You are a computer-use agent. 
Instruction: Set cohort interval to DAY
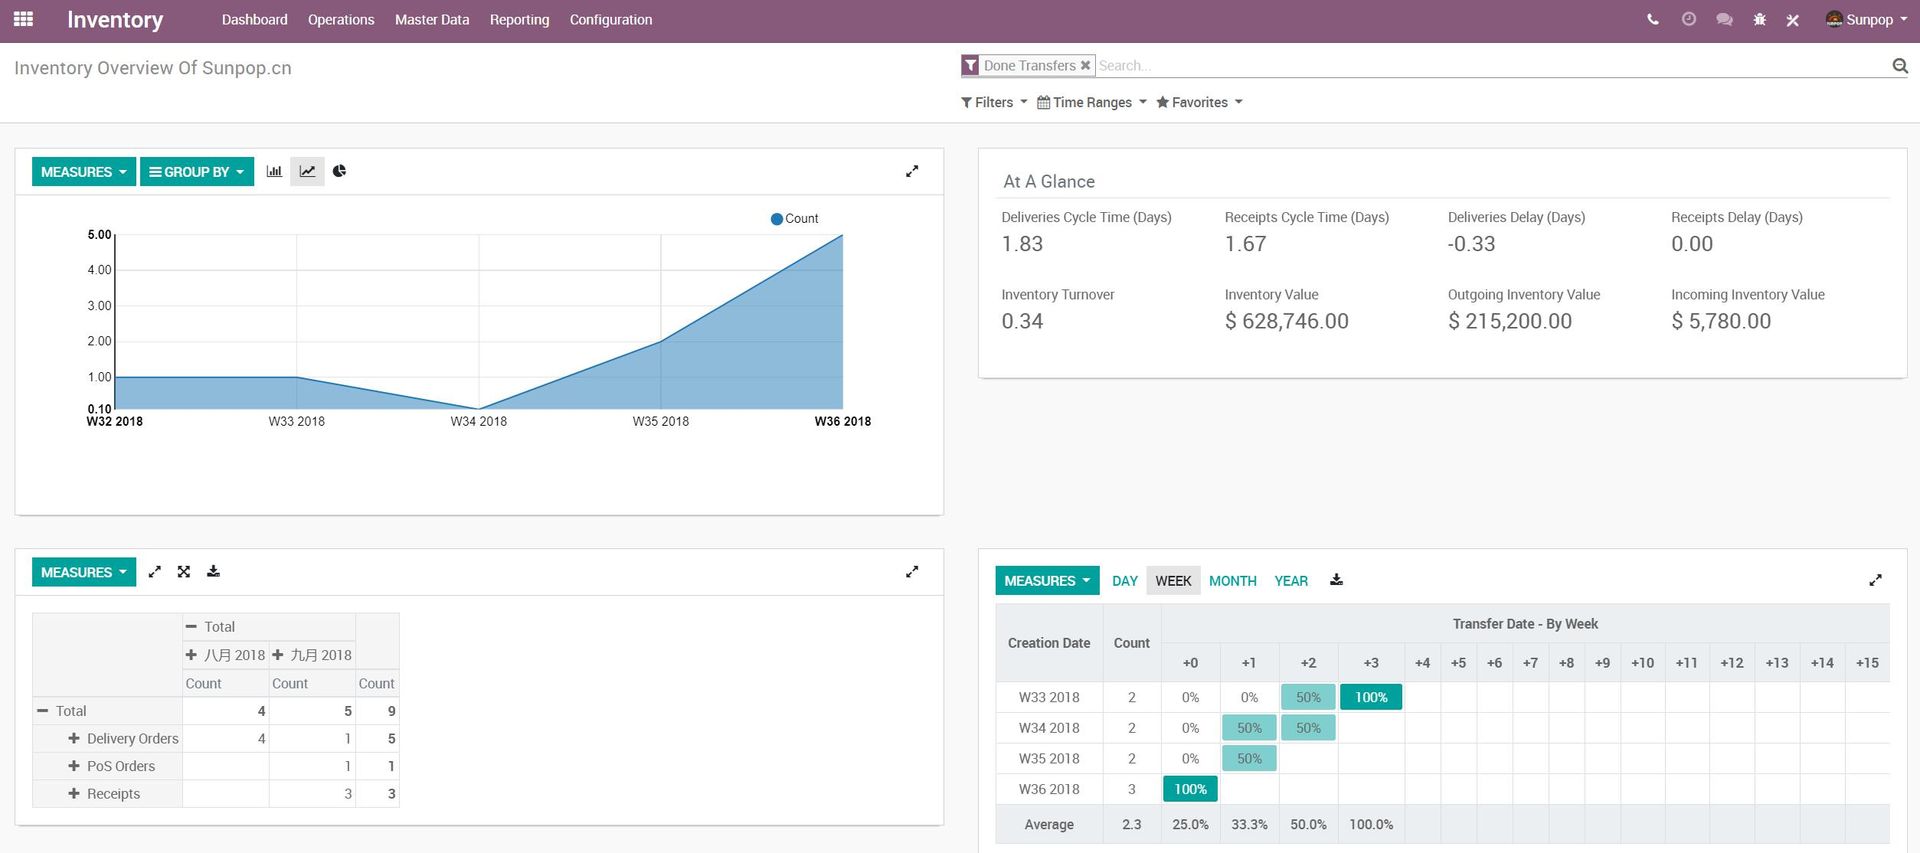coord(1125,580)
